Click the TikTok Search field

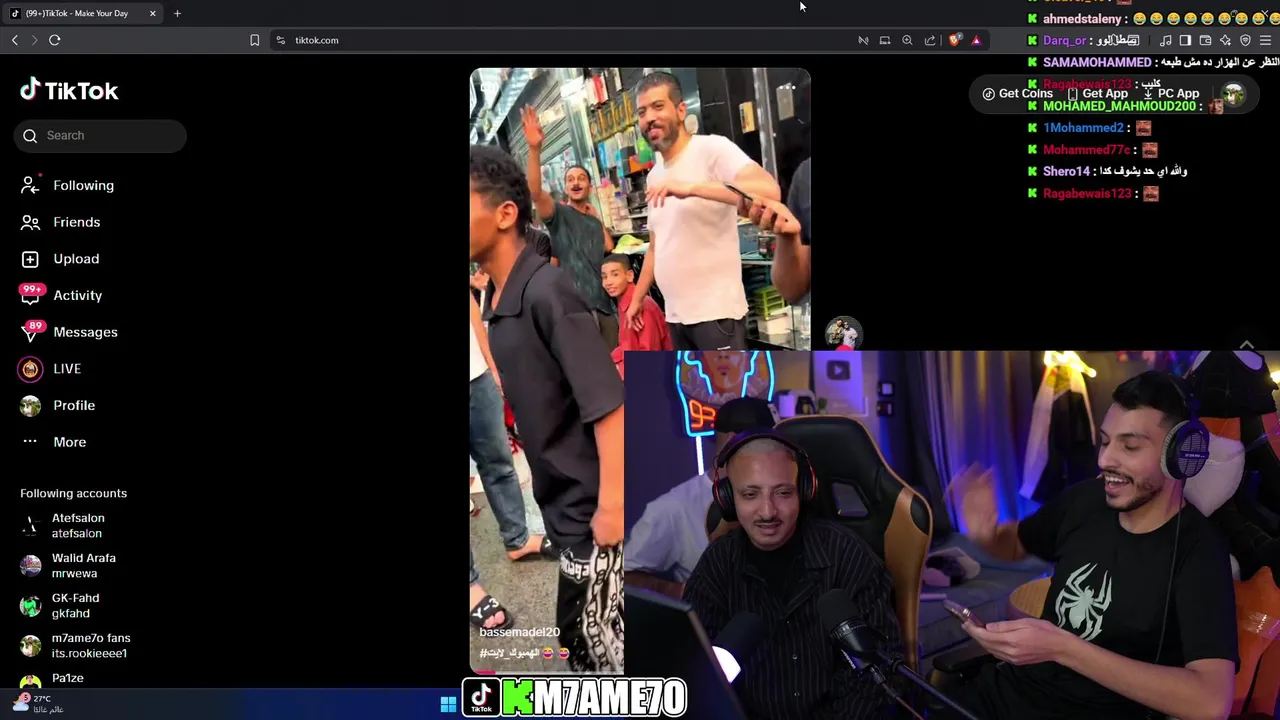(x=100, y=135)
